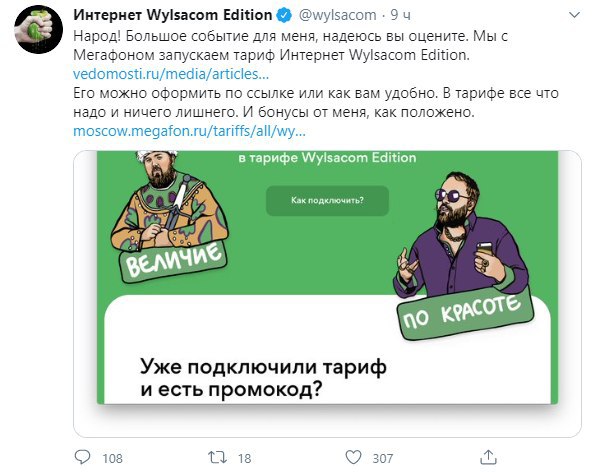Screen dimensions: 595x475
Task: Open the vedomosti.ru article link
Action: click(x=171, y=74)
